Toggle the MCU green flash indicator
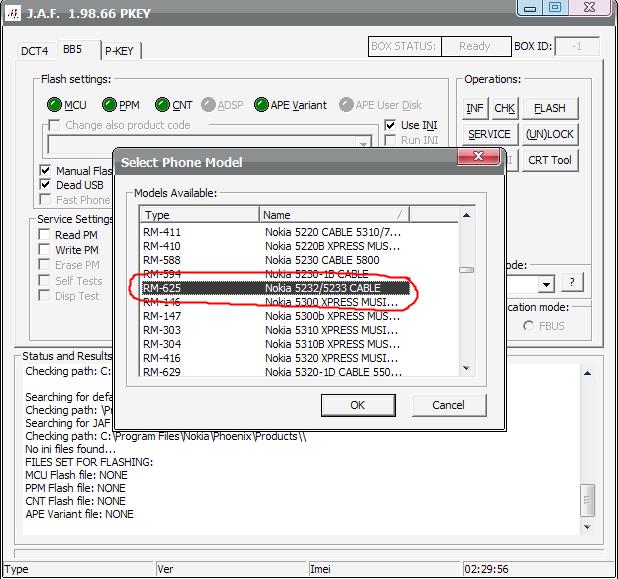618x579 pixels. coord(54,105)
